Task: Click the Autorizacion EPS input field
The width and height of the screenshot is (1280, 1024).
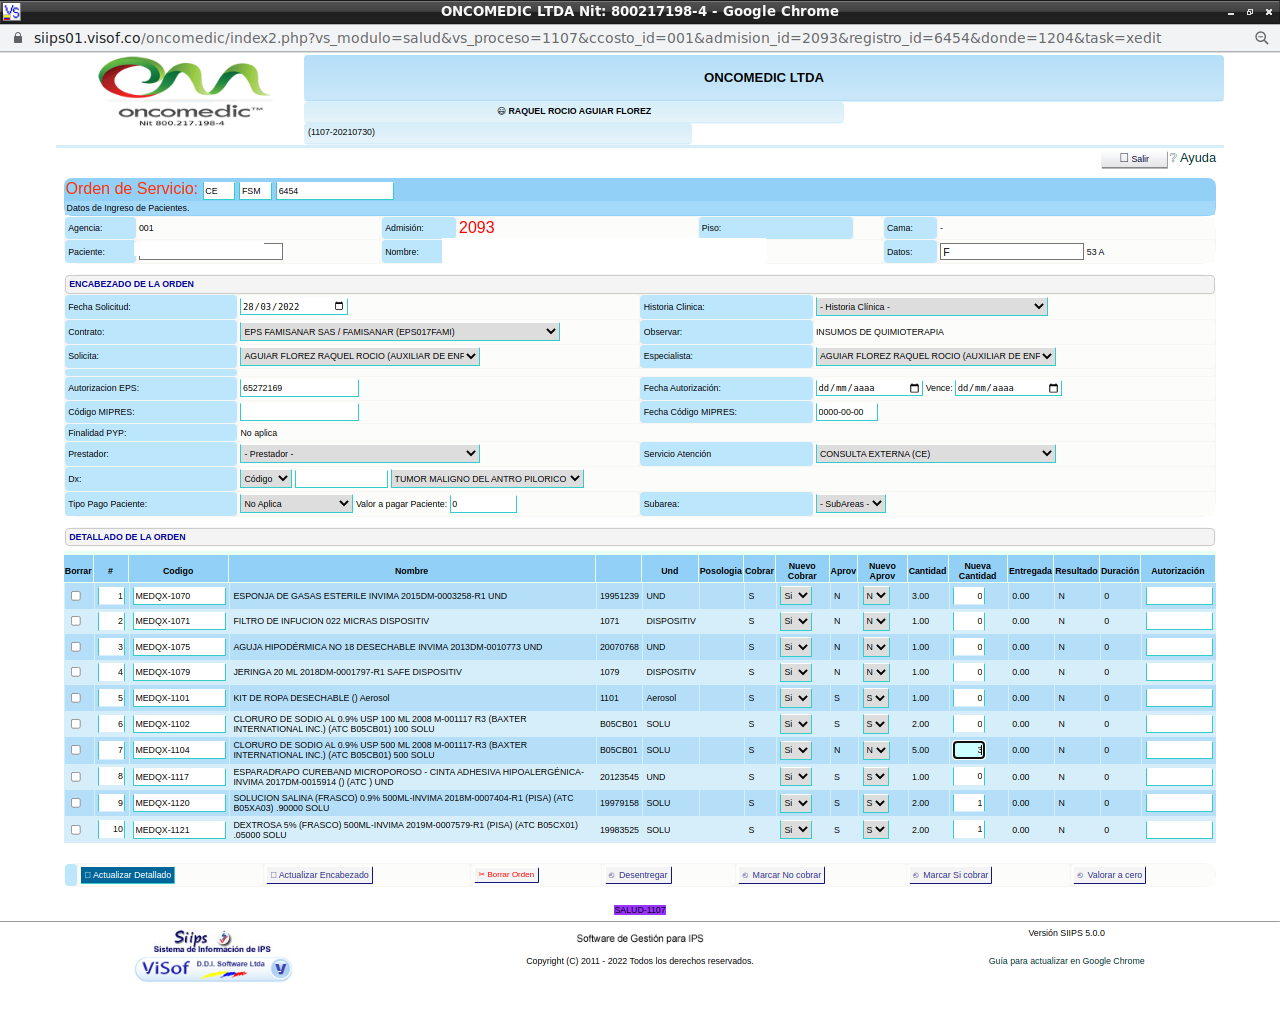Action: pos(299,388)
